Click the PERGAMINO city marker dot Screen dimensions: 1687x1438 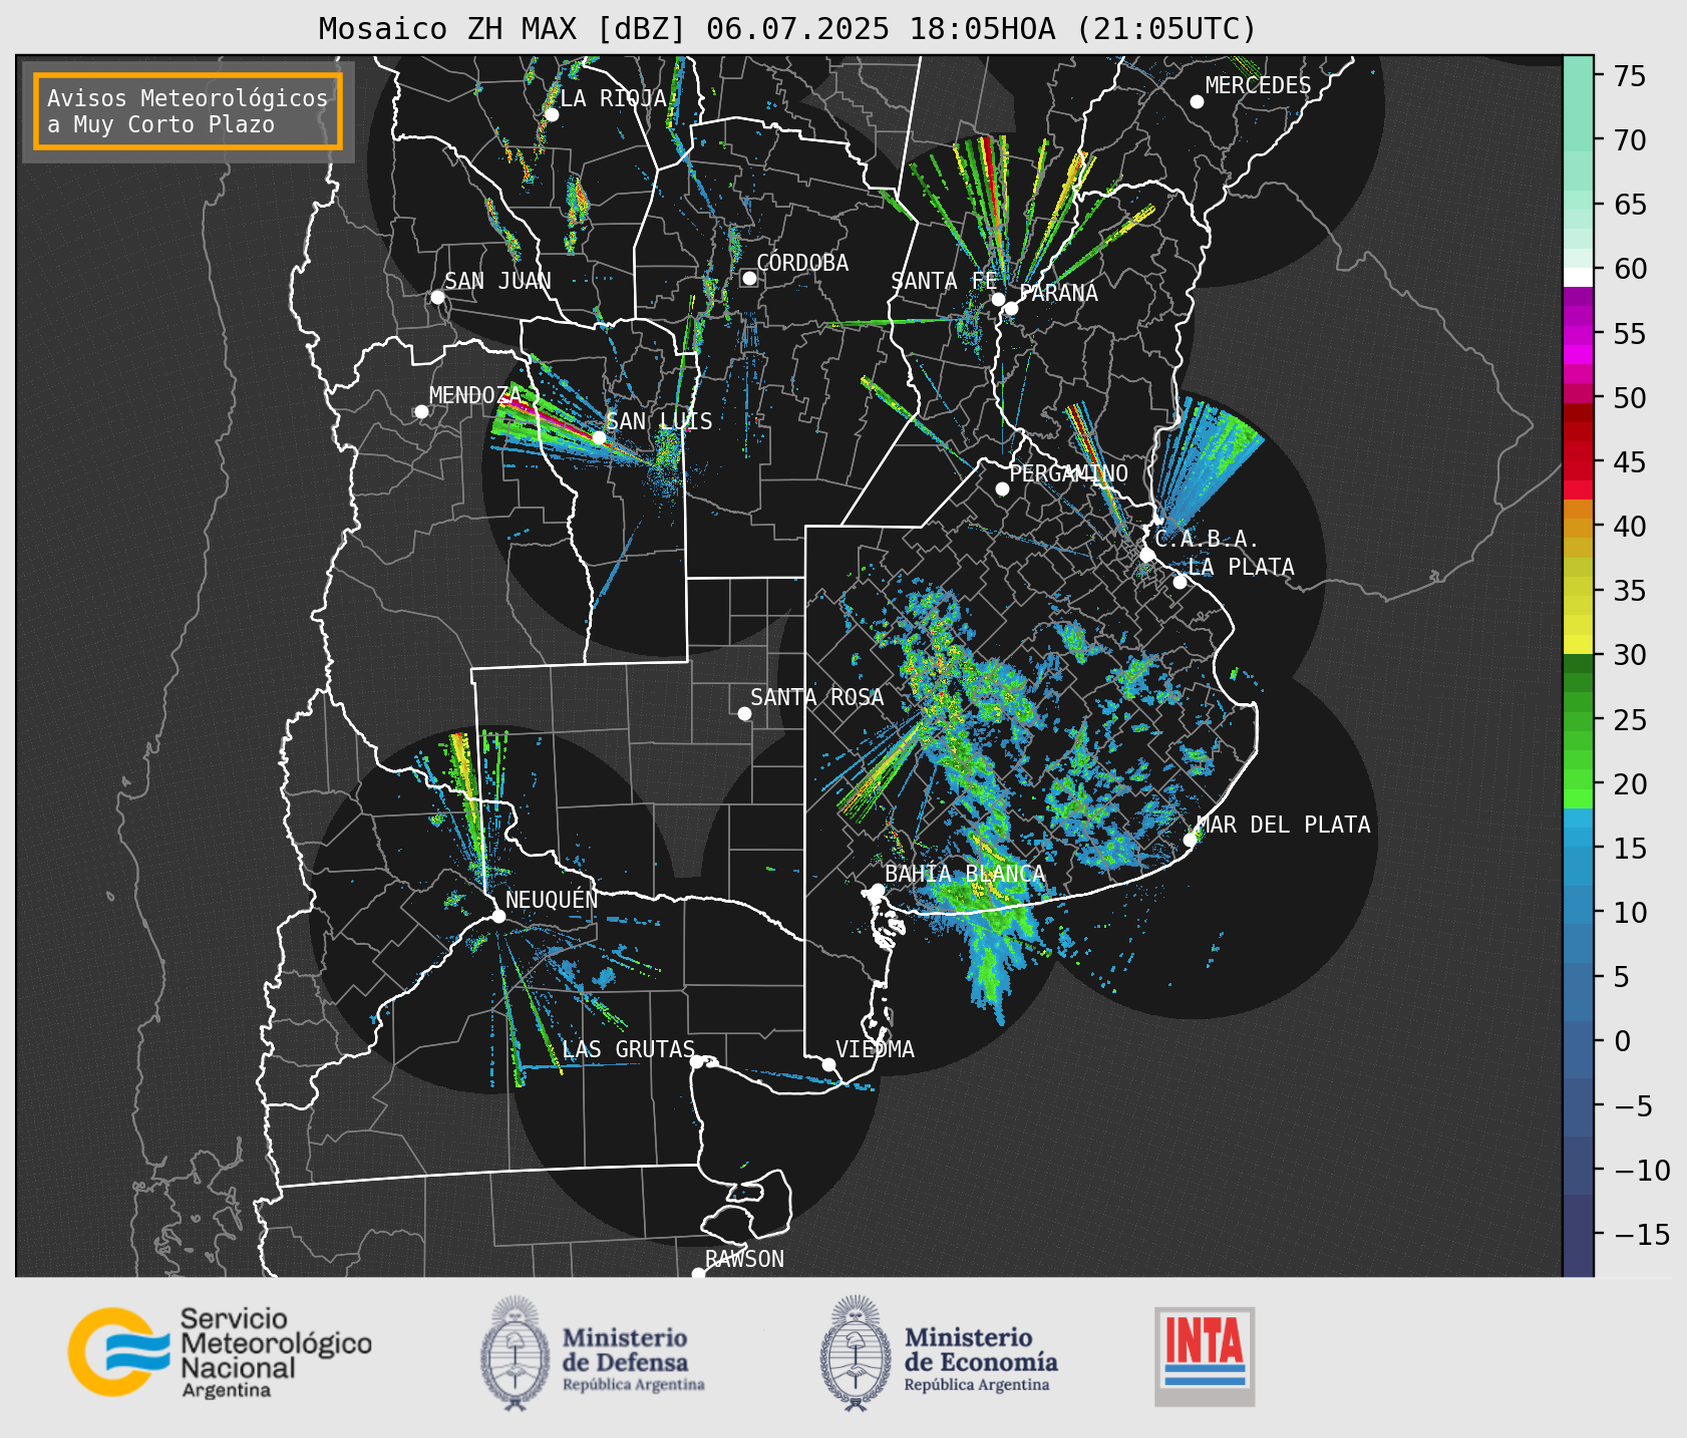click(x=1002, y=489)
